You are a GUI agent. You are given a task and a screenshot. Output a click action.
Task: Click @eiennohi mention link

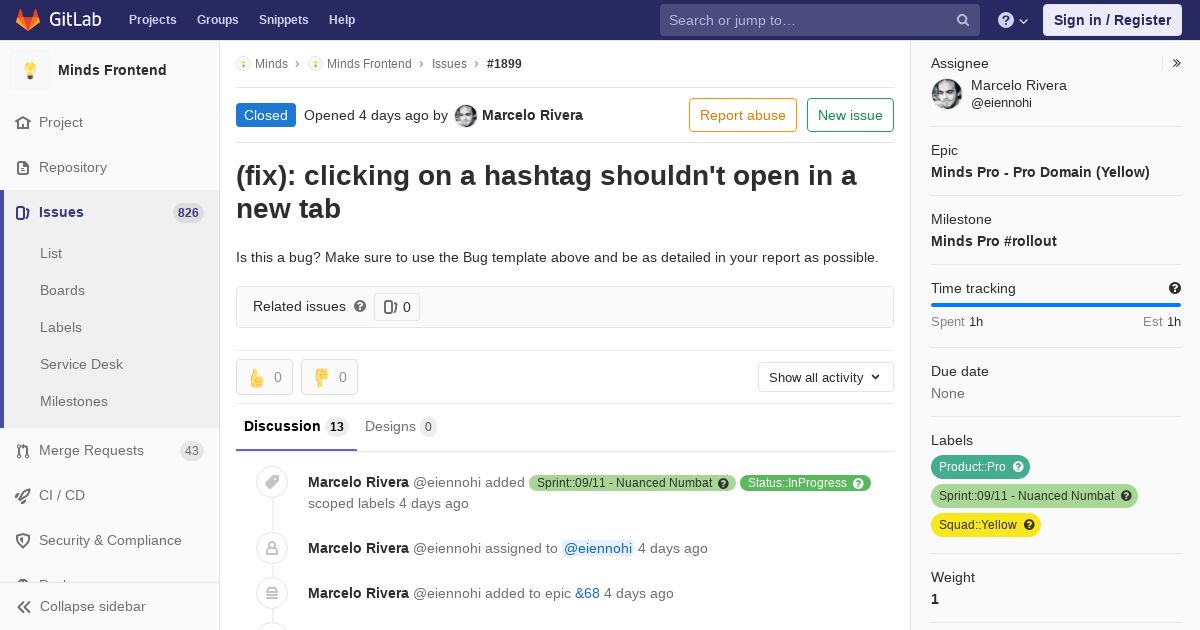point(598,548)
